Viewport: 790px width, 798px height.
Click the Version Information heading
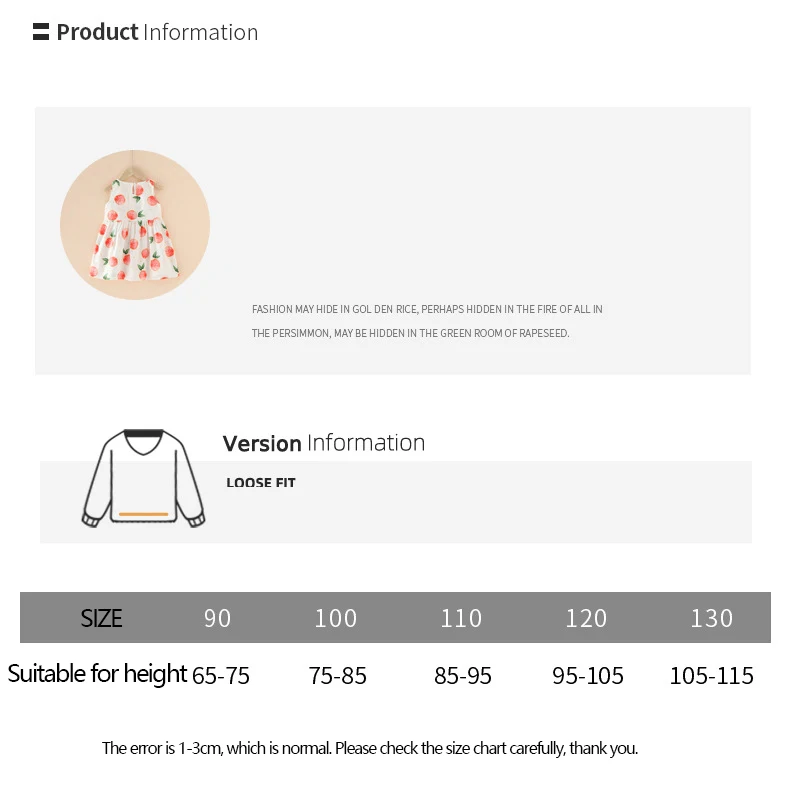[323, 443]
